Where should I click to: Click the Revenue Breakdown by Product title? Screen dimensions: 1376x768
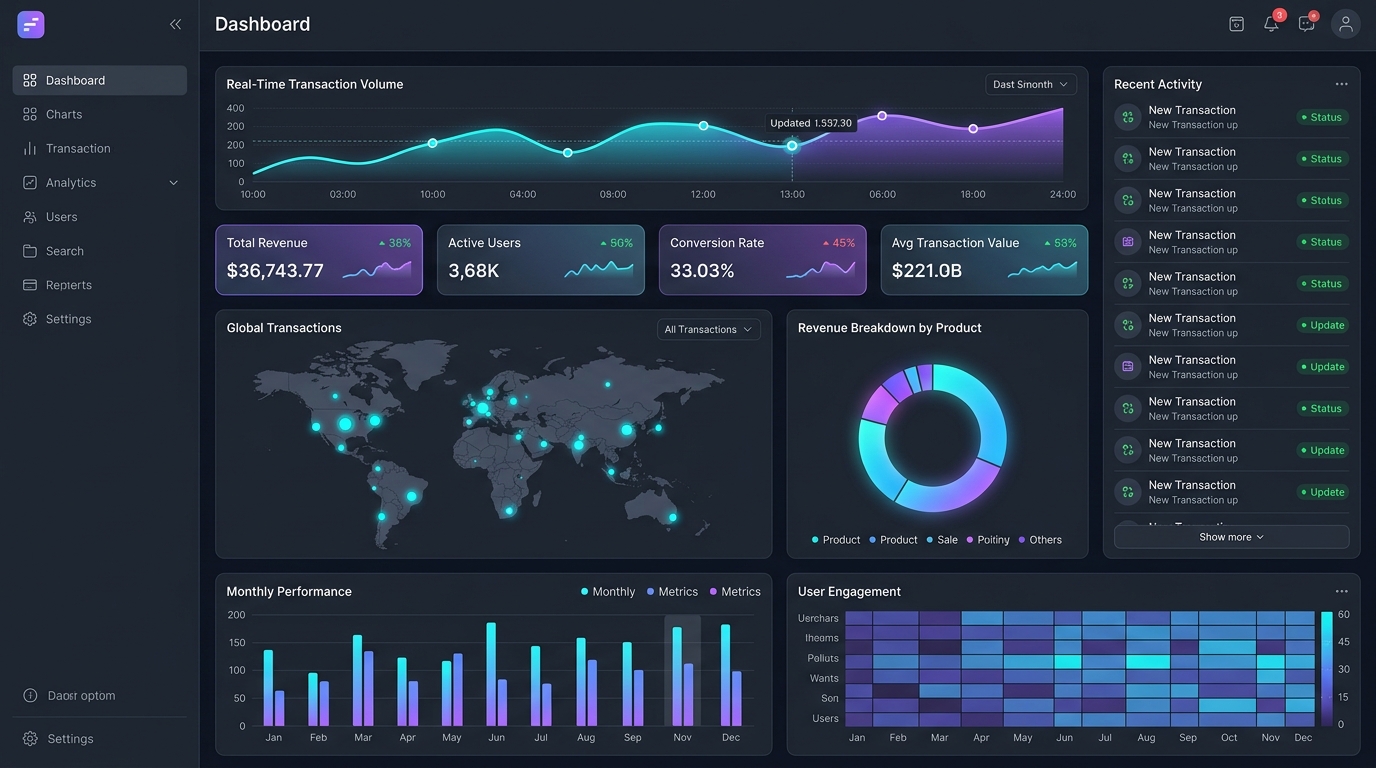(x=890, y=328)
